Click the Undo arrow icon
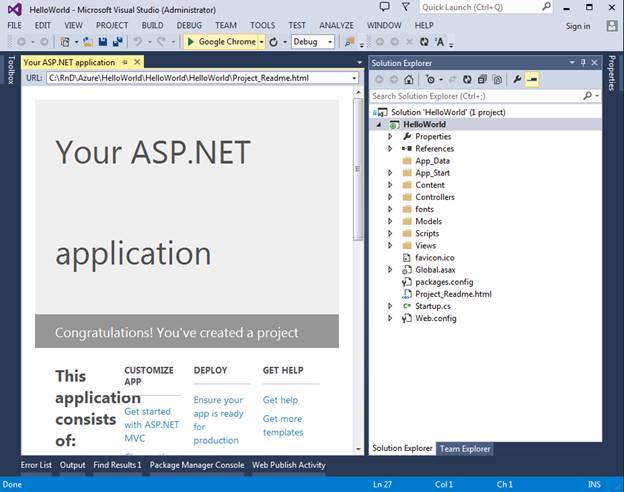The image size is (624, 492). (x=138, y=41)
